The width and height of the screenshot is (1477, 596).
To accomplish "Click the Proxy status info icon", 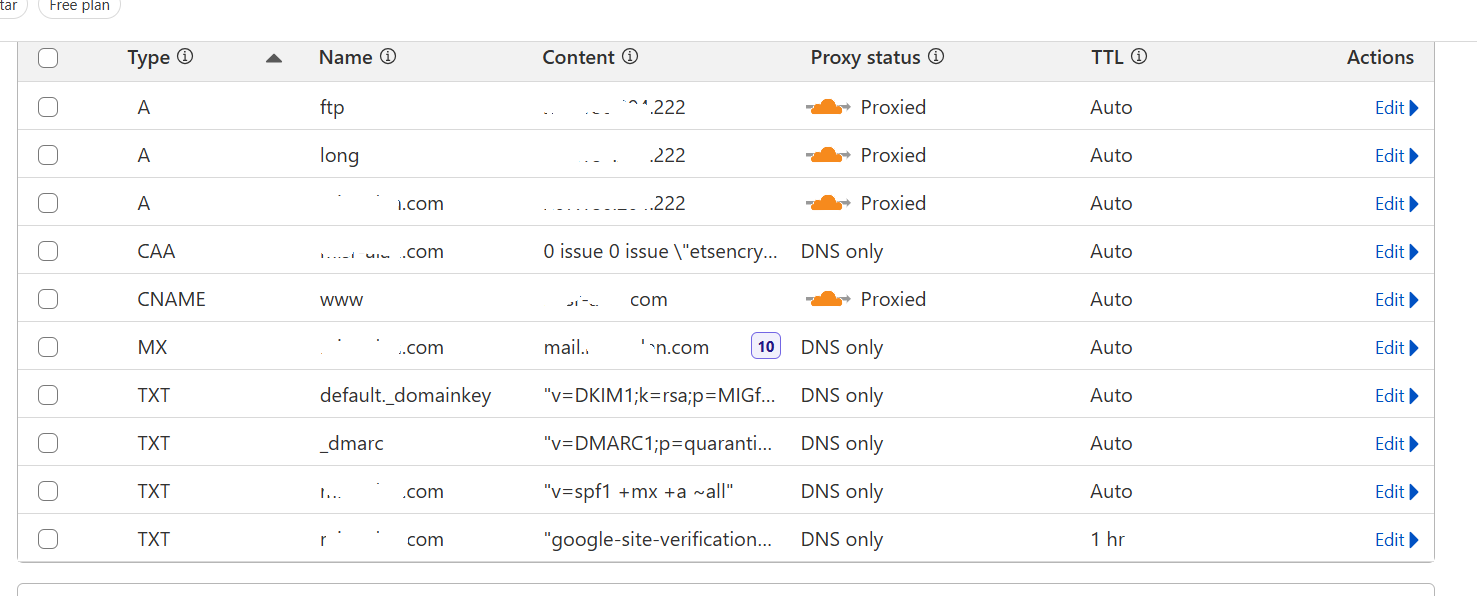I will (936, 57).
